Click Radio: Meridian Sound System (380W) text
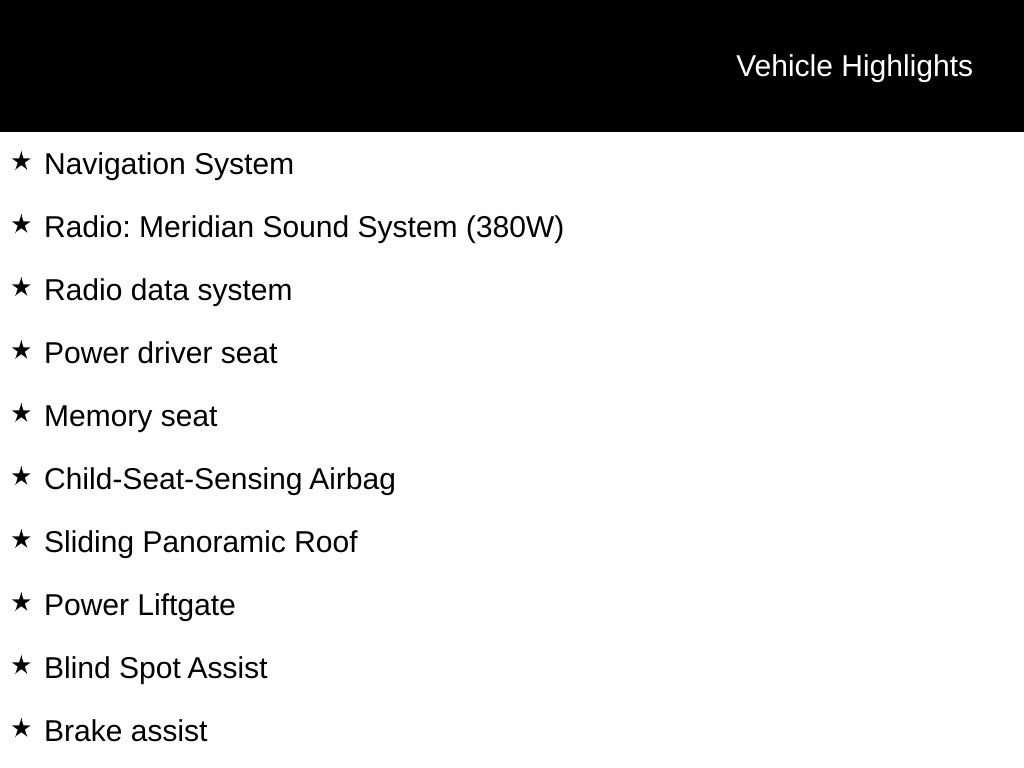Image resolution: width=1024 pixels, height=768 pixels. [304, 227]
